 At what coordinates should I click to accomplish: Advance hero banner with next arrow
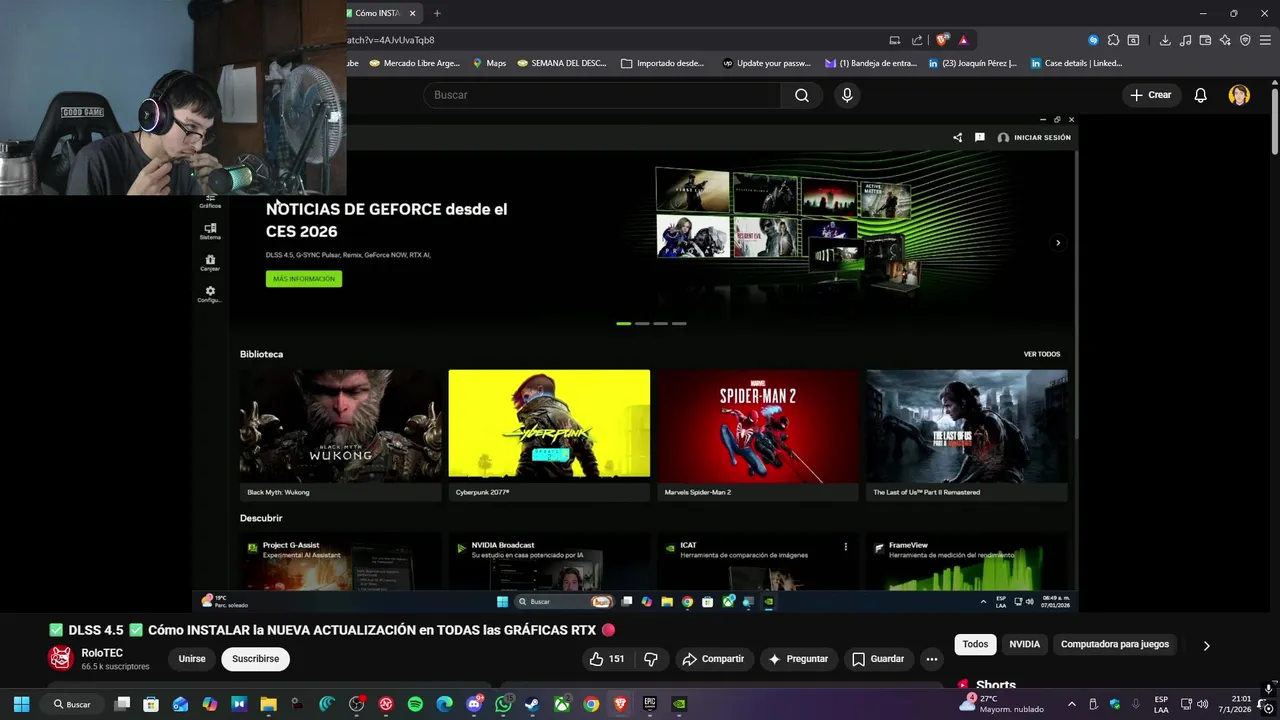1058,243
